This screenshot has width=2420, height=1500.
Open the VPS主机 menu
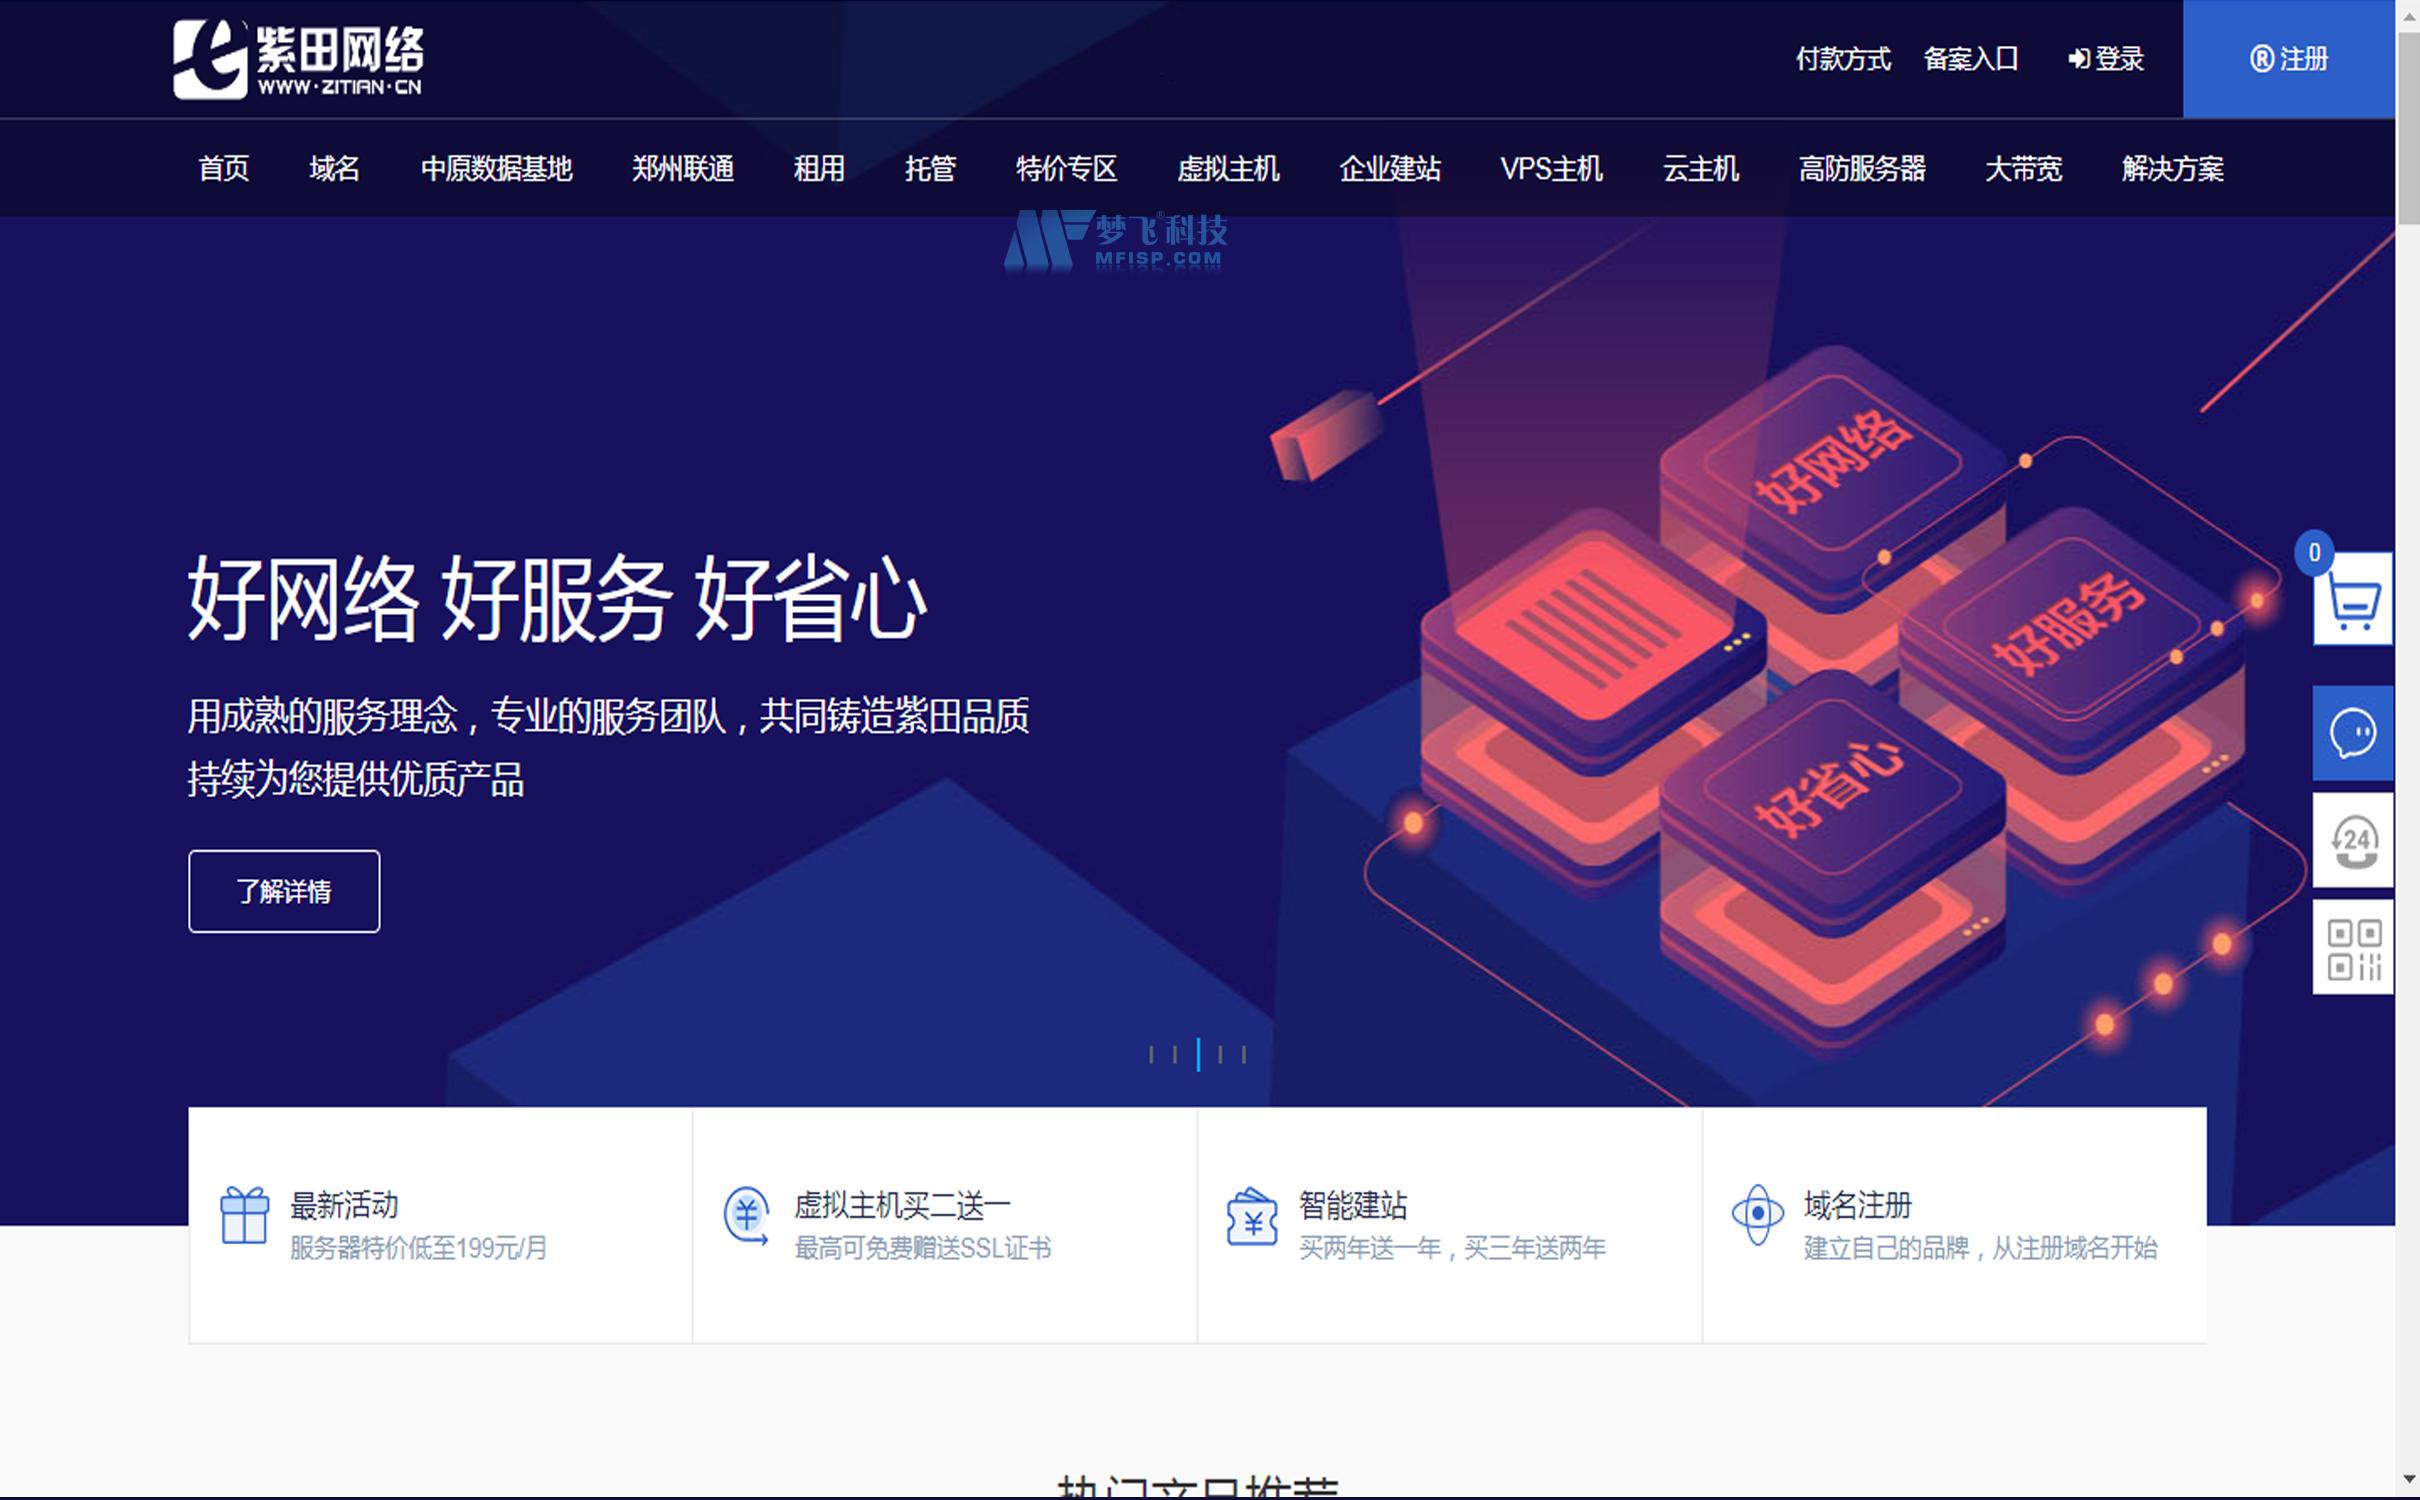pyautogui.click(x=1551, y=168)
